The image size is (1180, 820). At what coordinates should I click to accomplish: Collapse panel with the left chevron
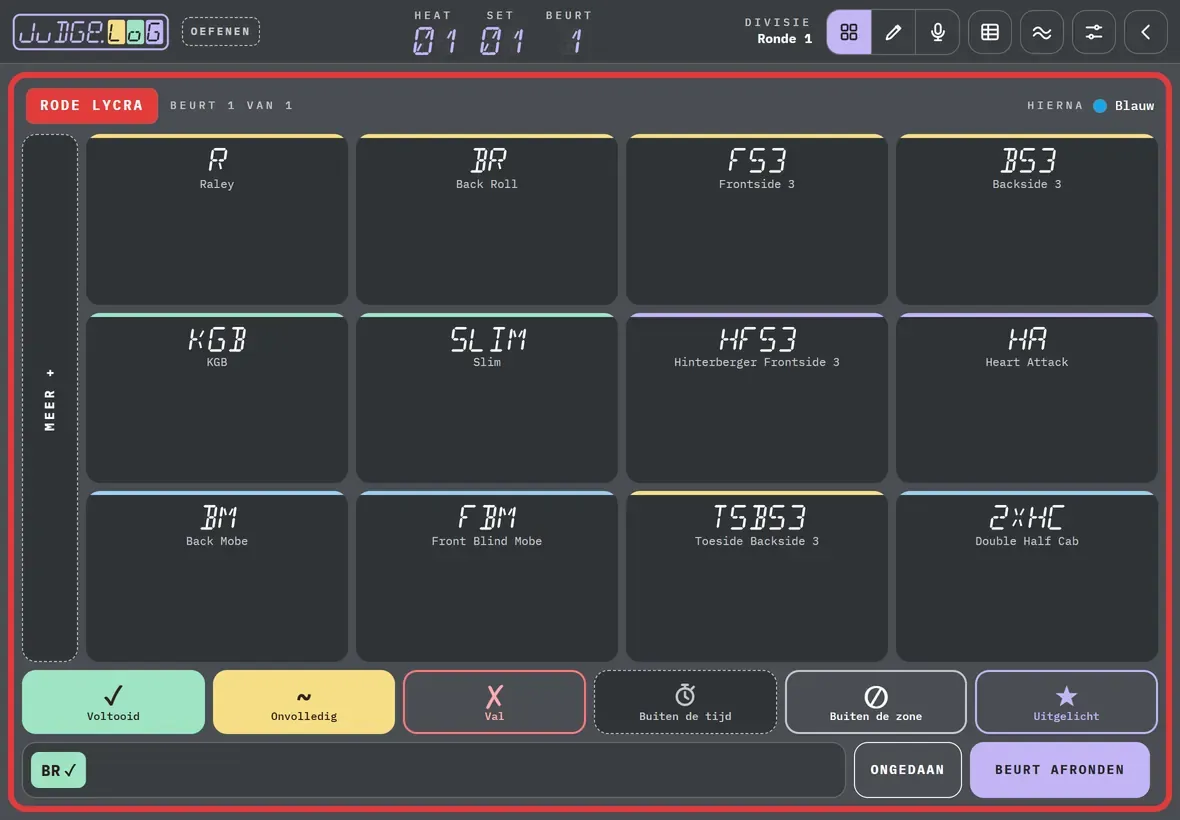(1145, 32)
